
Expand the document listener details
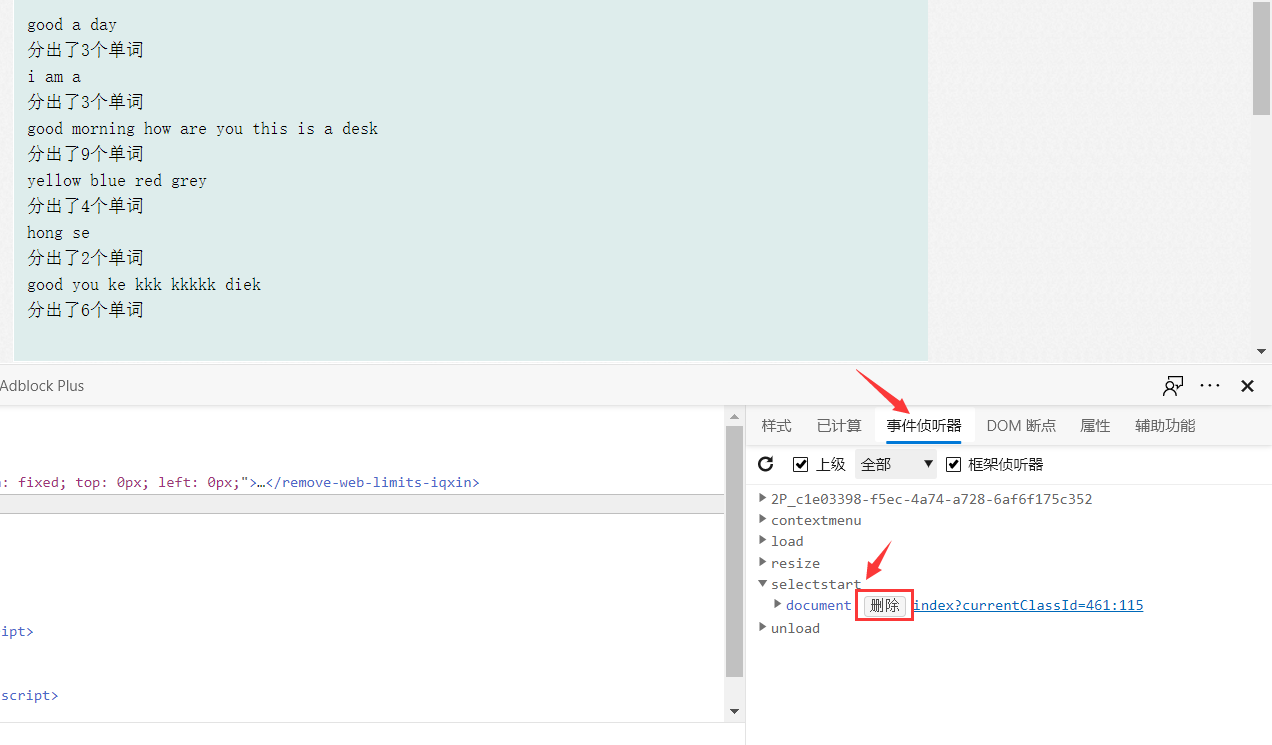tap(778, 605)
